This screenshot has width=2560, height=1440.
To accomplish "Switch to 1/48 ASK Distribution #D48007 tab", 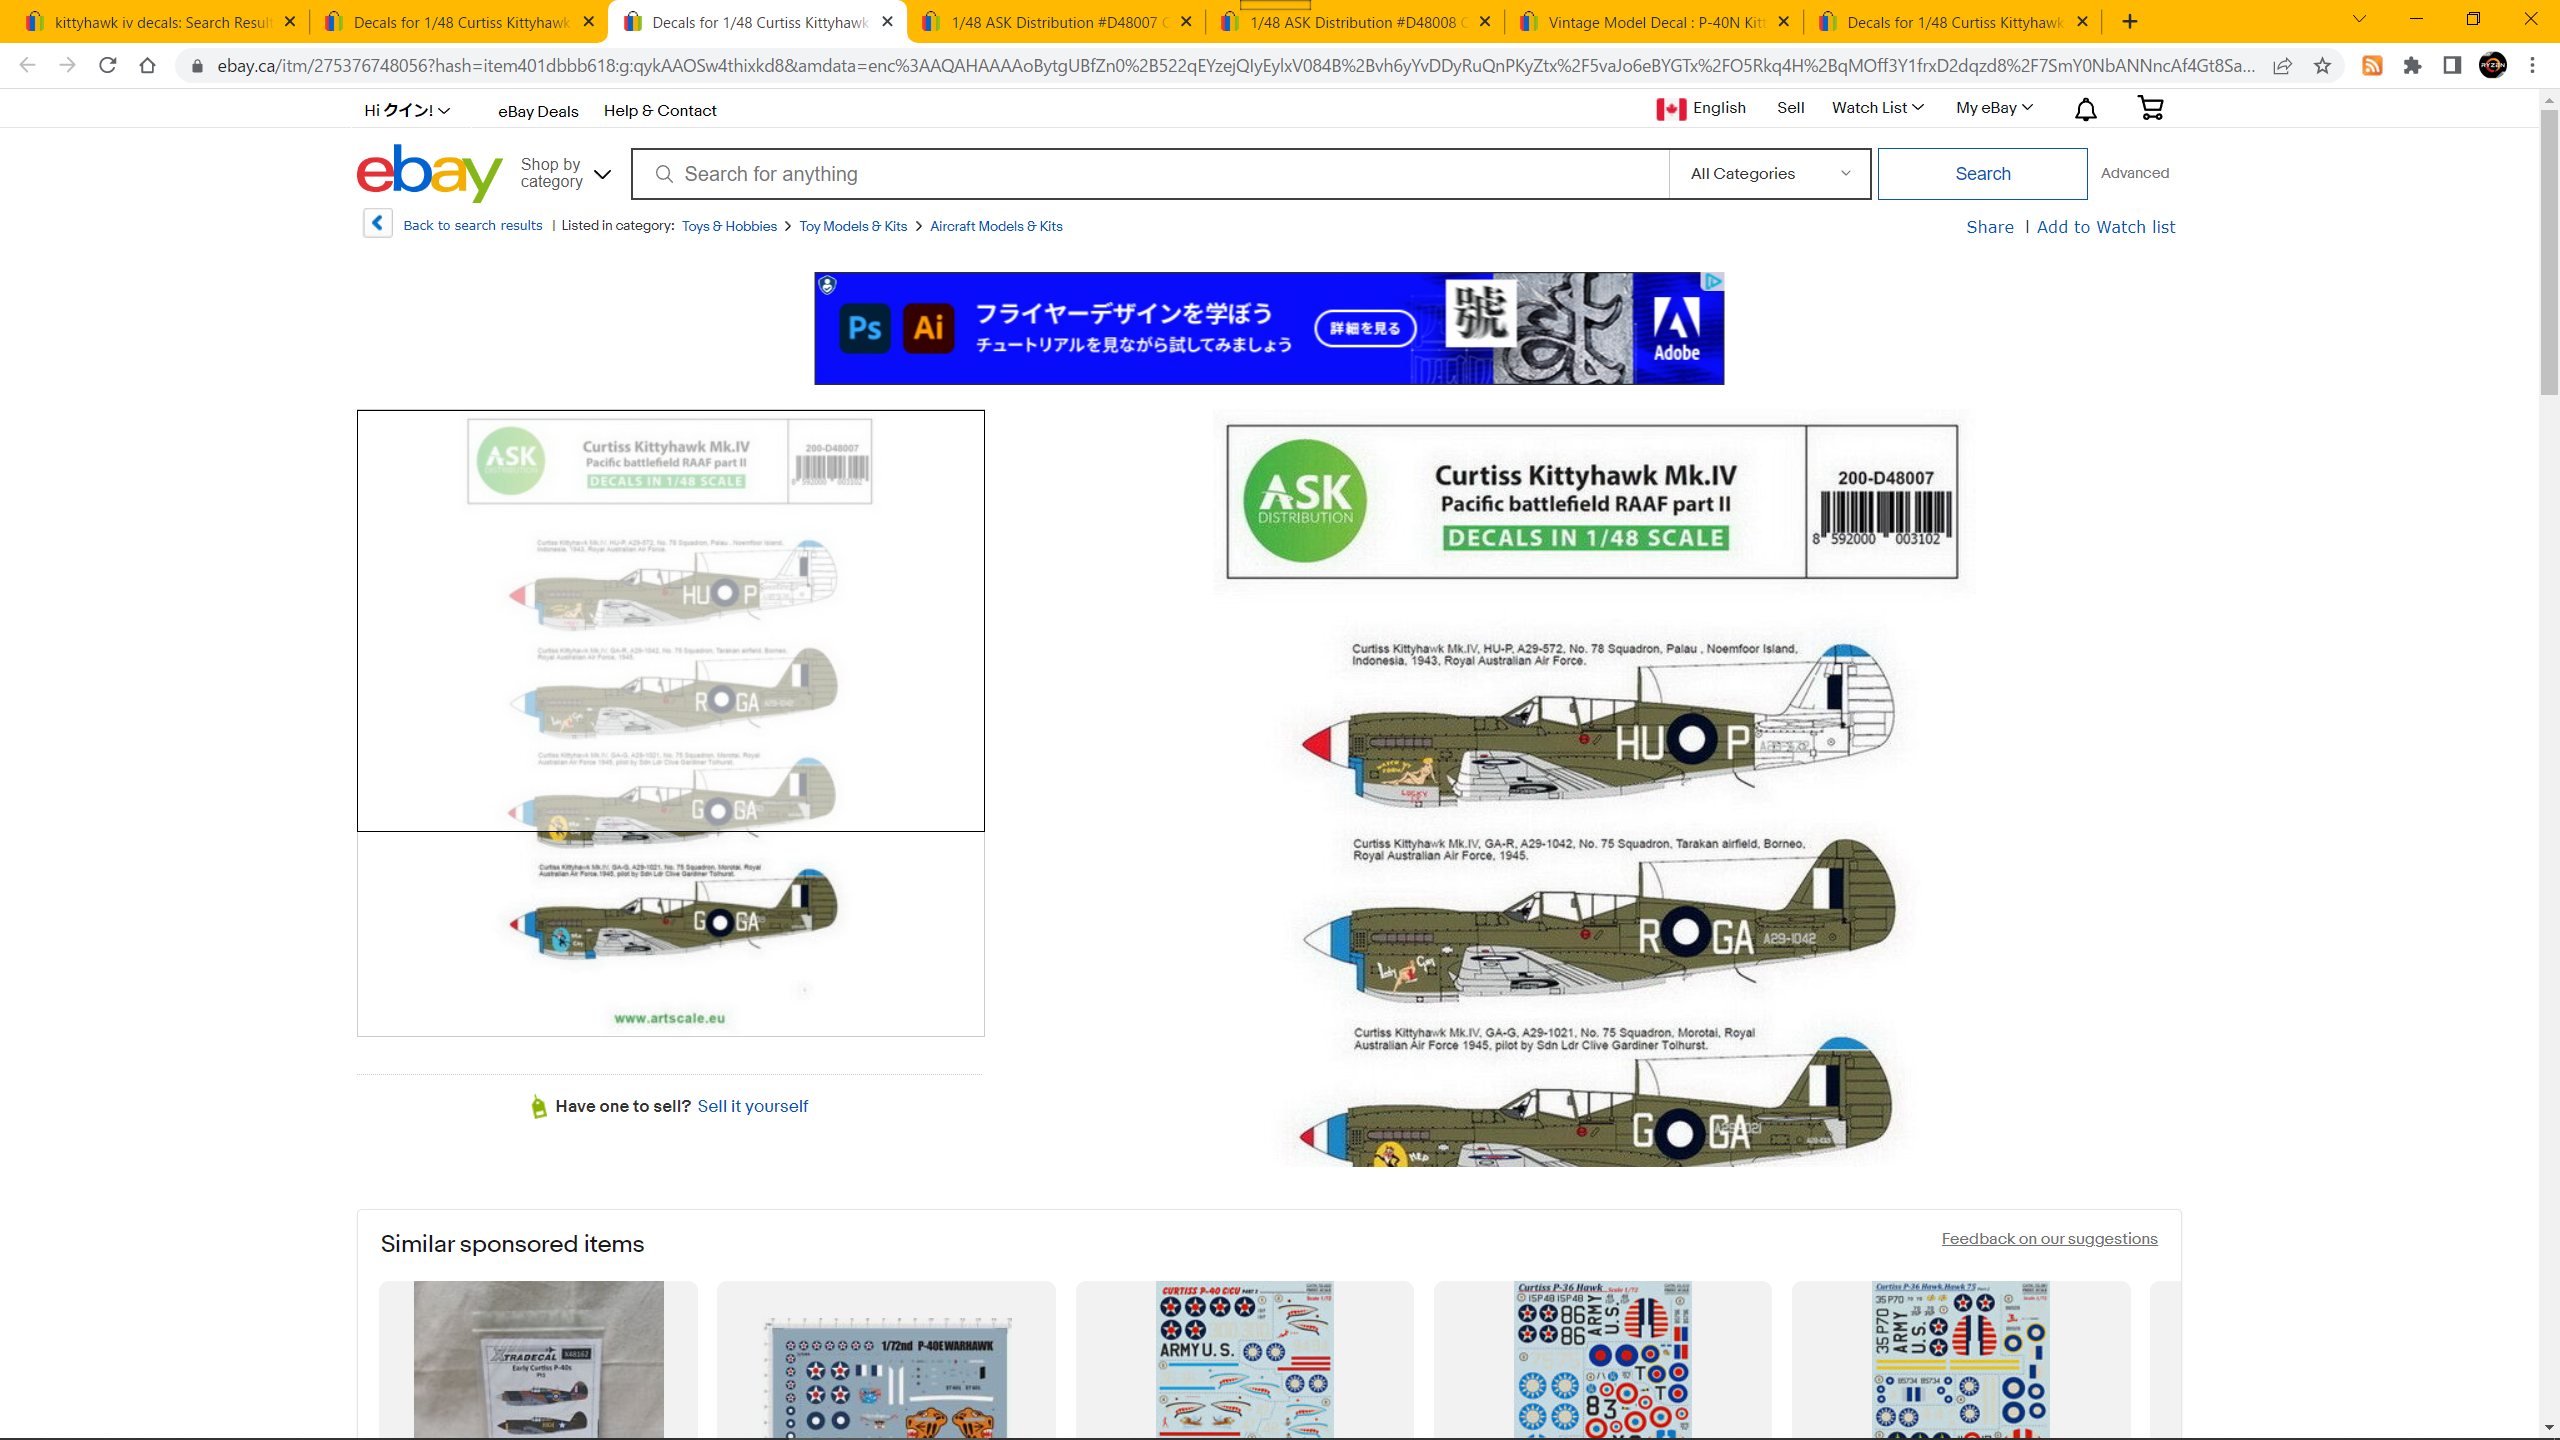I will coord(1056,21).
